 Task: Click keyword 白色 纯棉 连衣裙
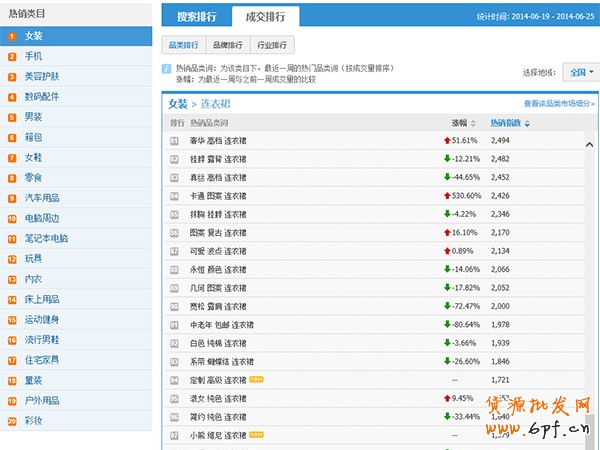218,344
